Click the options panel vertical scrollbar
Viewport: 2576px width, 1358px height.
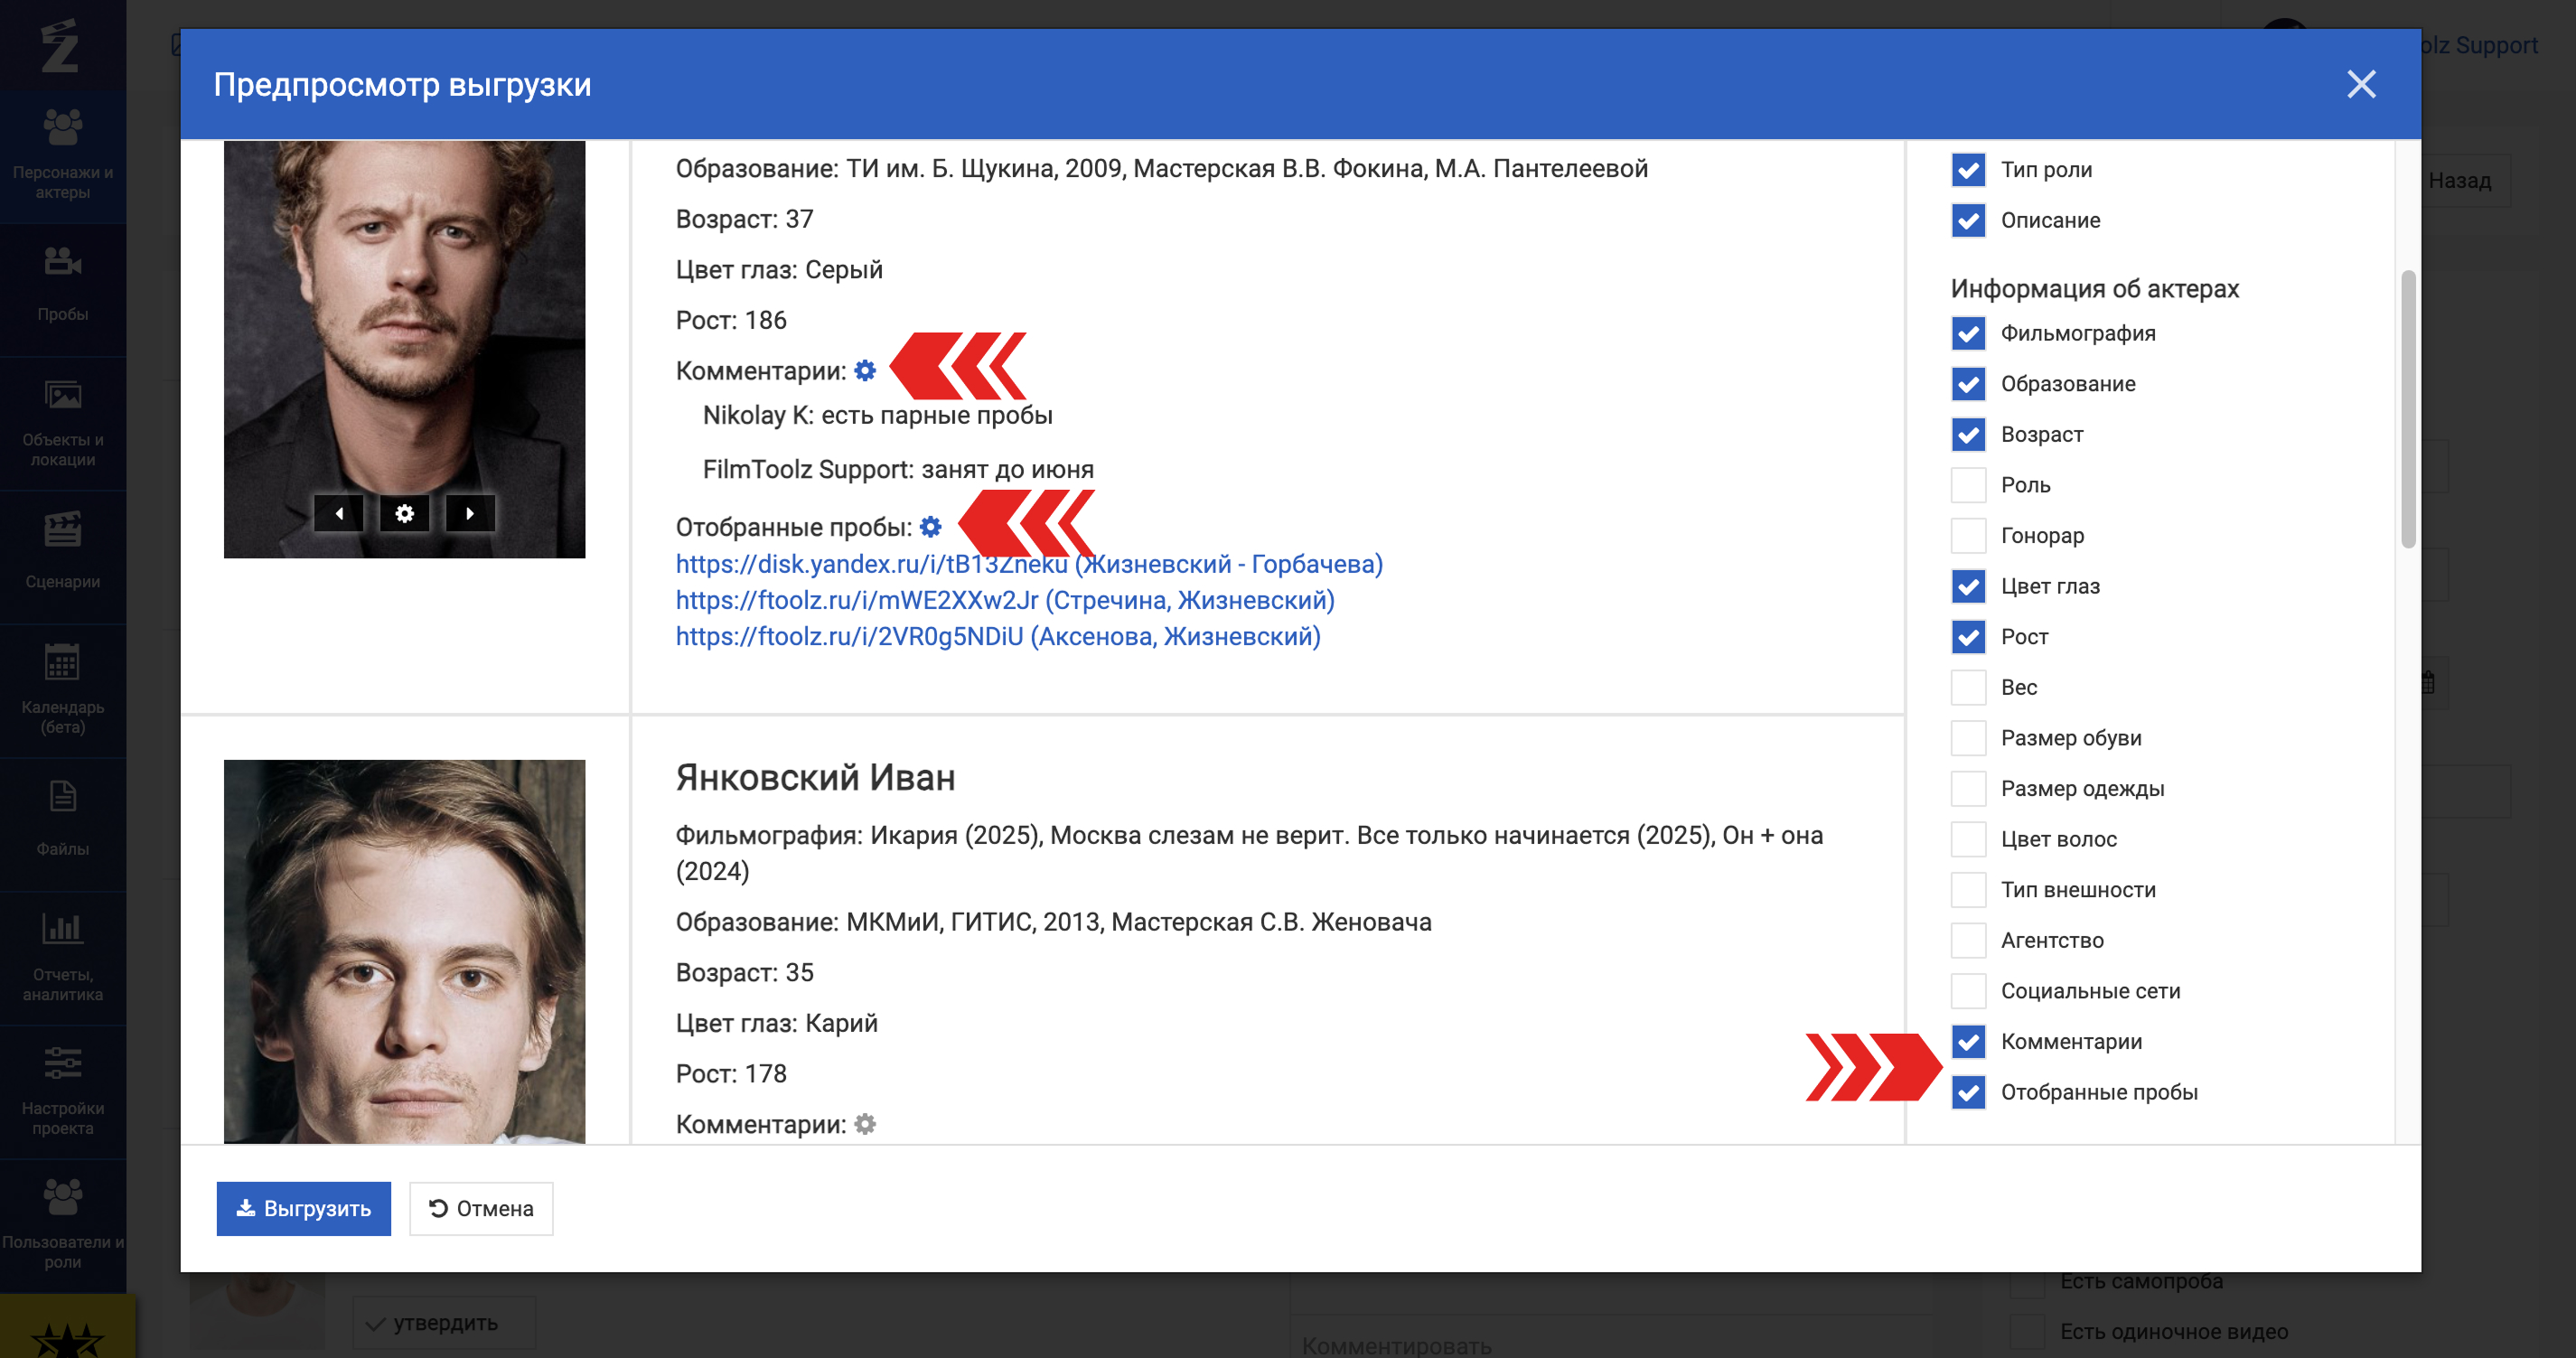(x=2408, y=410)
